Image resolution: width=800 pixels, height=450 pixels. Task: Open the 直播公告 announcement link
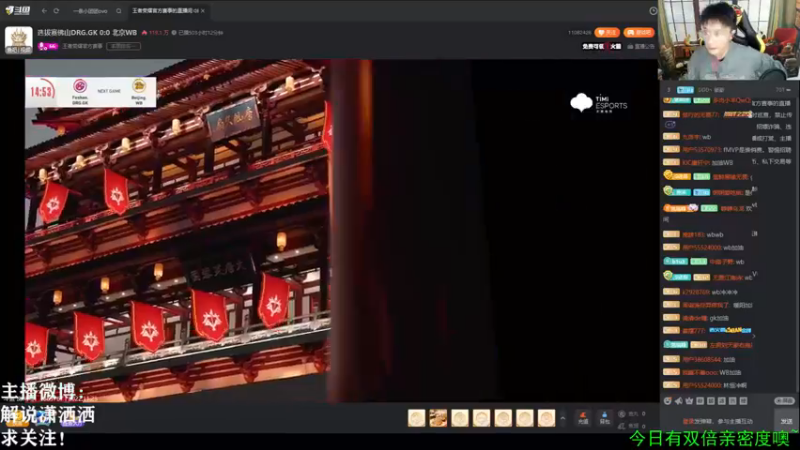click(x=641, y=46)
